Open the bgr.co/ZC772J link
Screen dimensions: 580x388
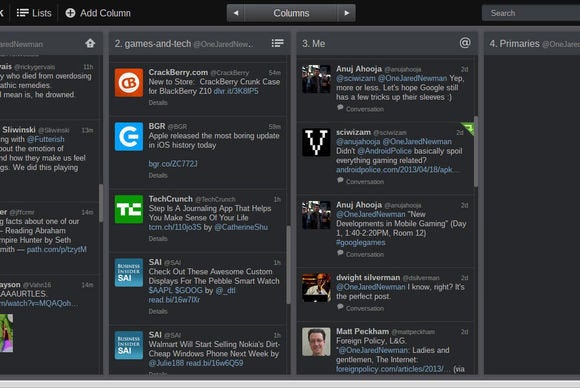pyautogui.click(x=173, y=163)
